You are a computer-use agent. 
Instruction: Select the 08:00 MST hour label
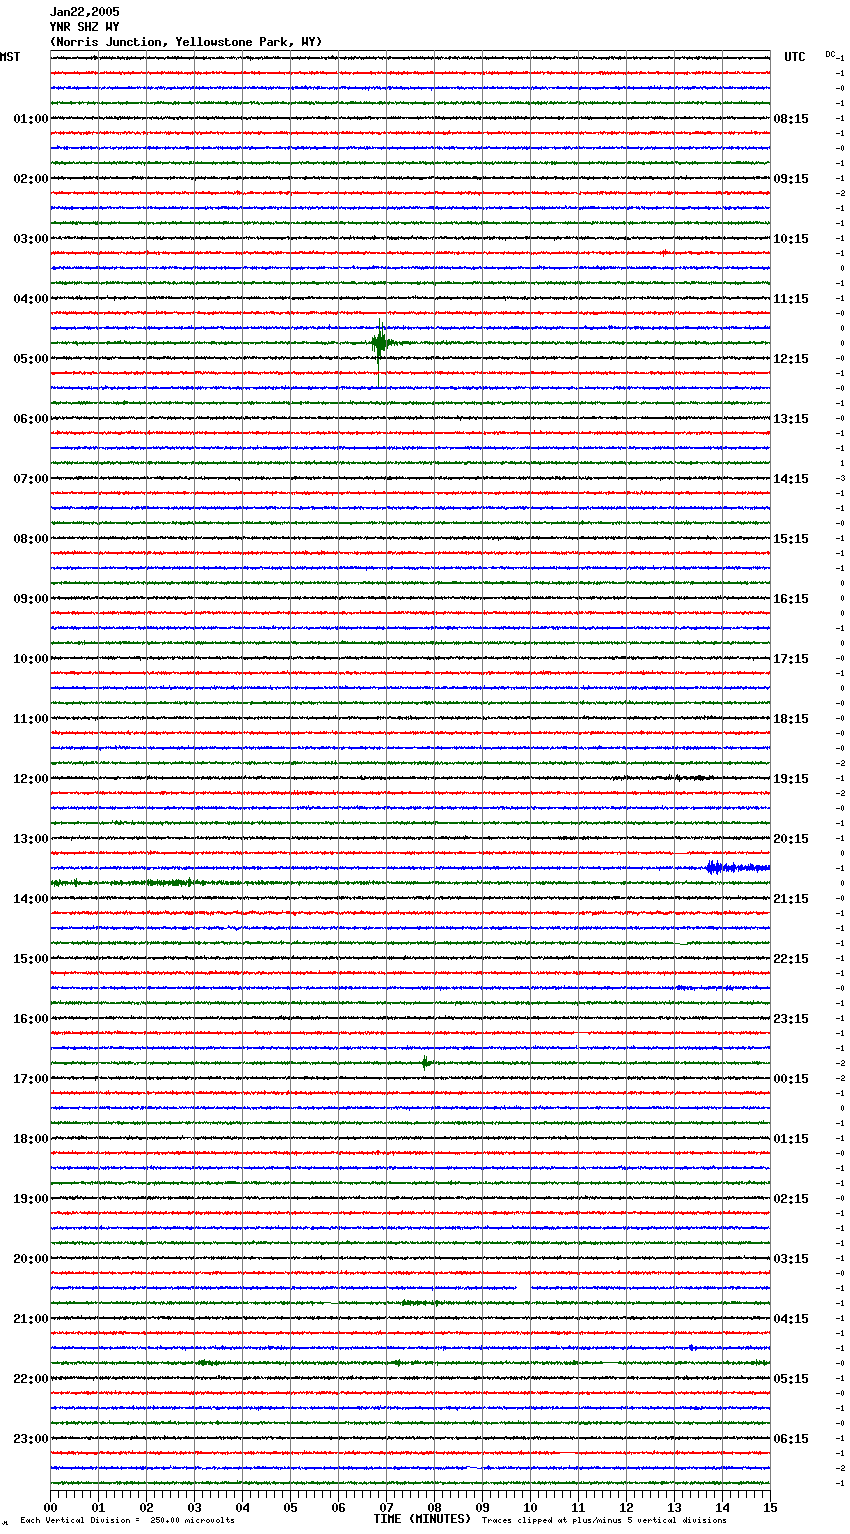tap(31, 539)
